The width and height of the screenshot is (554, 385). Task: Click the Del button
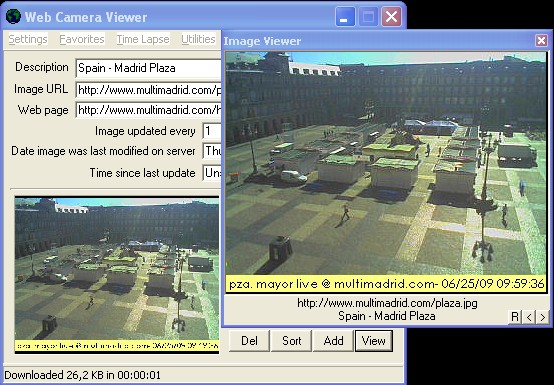tap(249, 341)
